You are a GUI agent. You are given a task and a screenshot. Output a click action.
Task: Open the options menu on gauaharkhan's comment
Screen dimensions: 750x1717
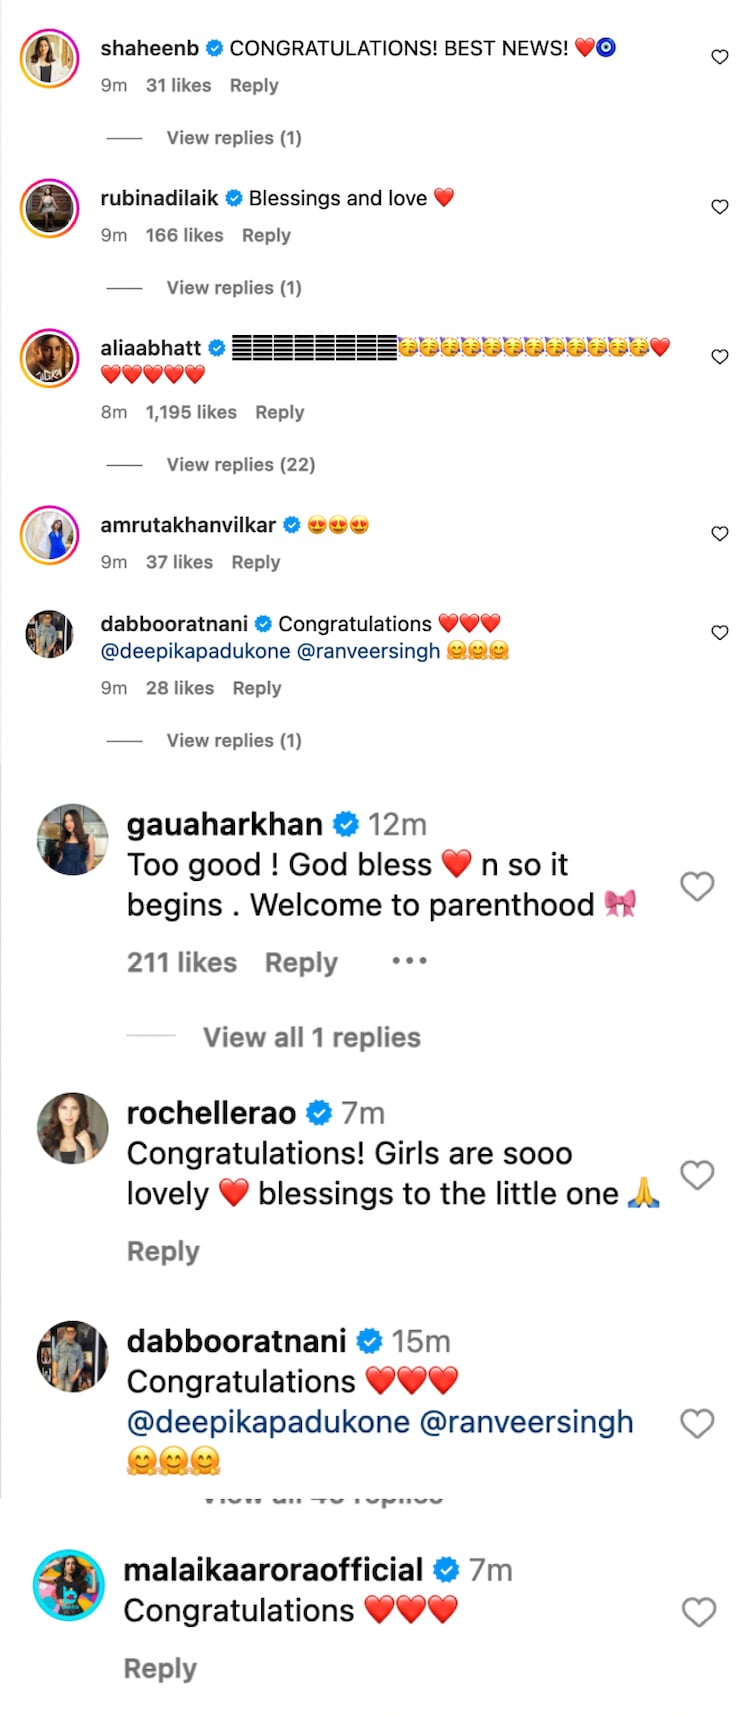pyautogui.click(x=408, y=961)
